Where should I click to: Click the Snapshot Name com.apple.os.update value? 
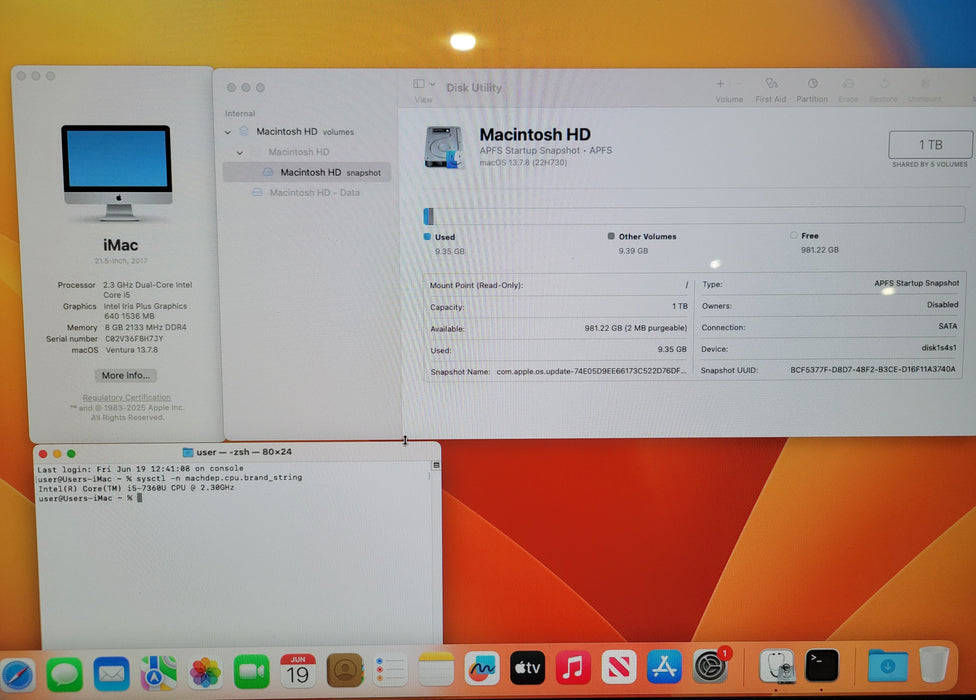point(591,371)
